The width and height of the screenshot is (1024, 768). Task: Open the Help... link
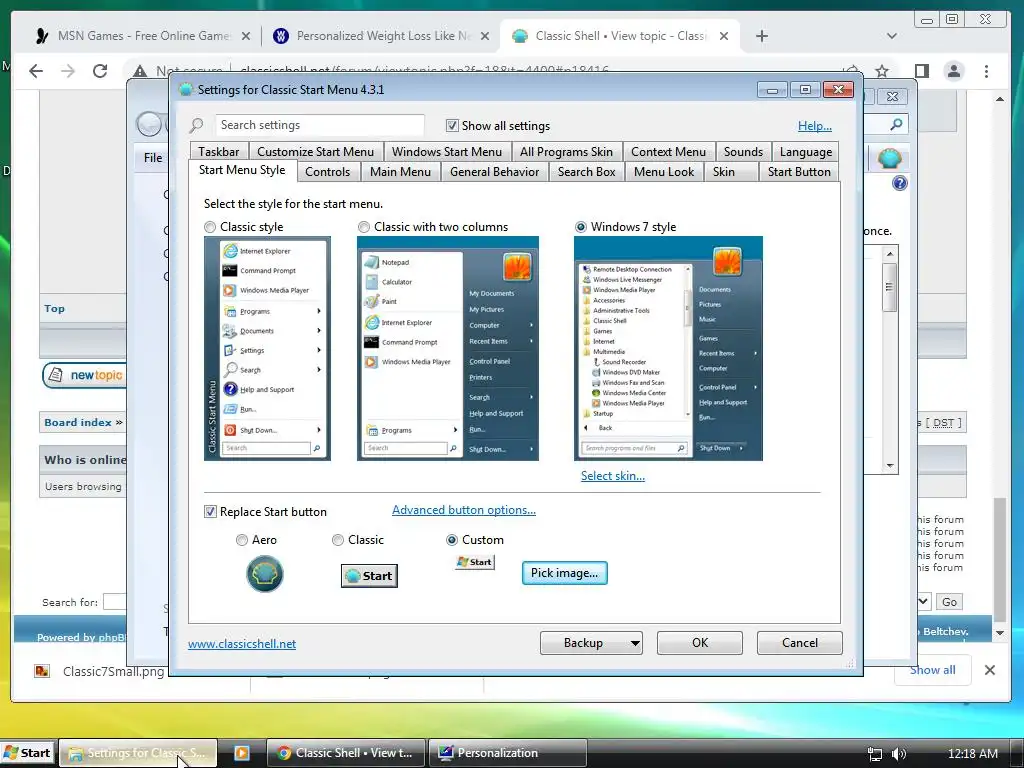814,126
